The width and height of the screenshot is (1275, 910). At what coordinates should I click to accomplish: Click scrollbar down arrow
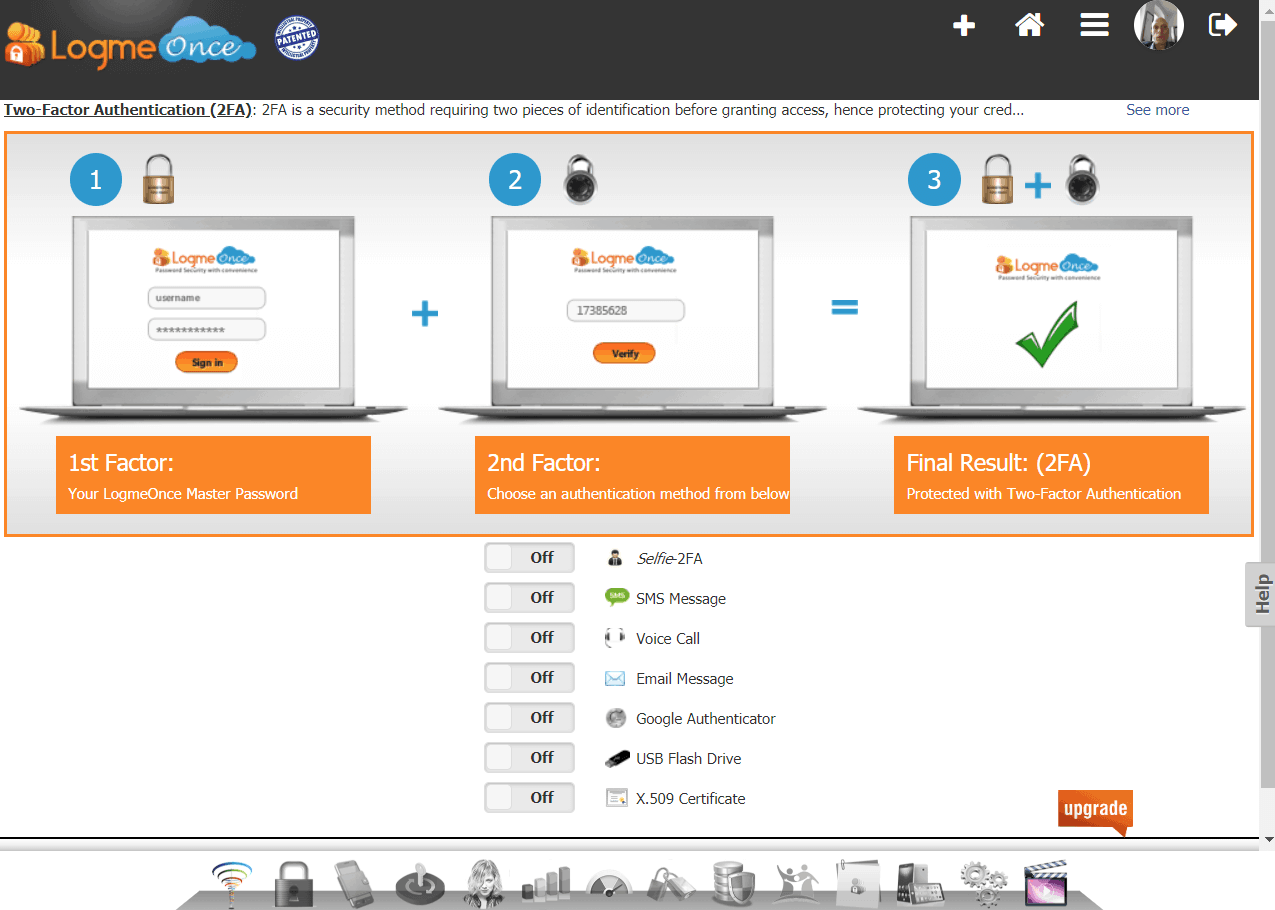[1267, 840]
